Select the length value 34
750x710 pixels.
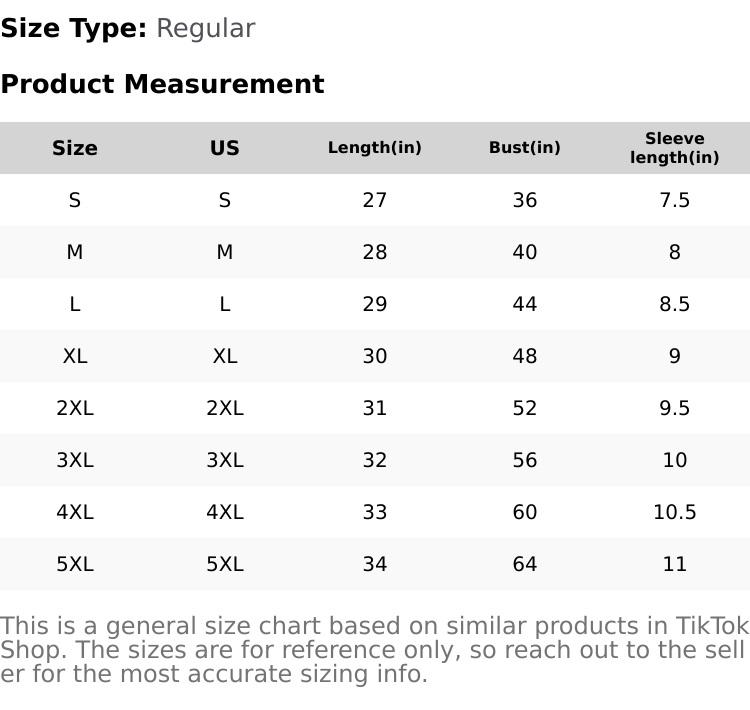[375, 564]
